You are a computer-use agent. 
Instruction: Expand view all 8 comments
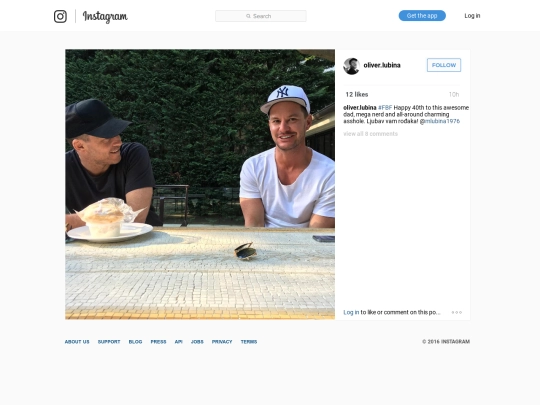point(370,134)
